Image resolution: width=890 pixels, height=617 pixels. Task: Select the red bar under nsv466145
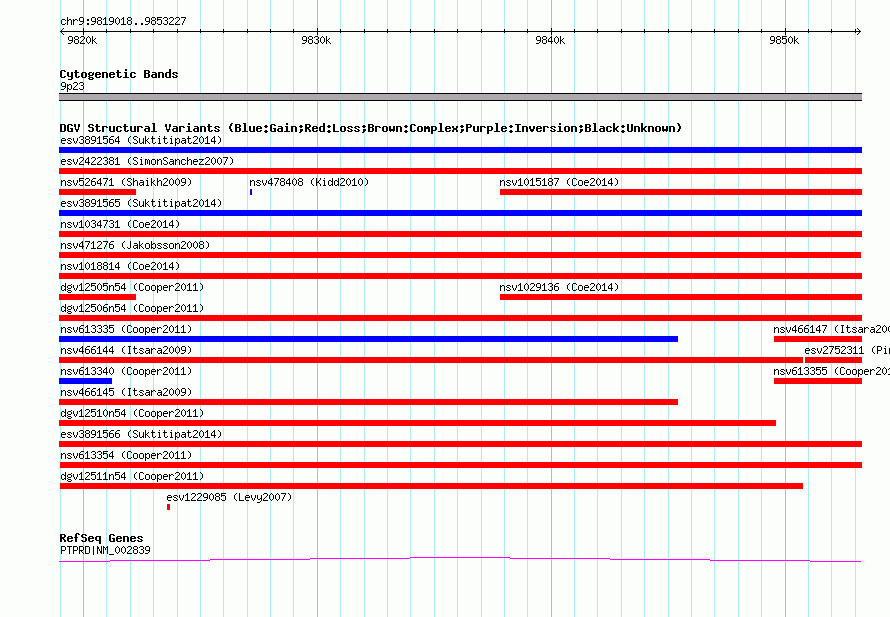click(x=368, y=402)
